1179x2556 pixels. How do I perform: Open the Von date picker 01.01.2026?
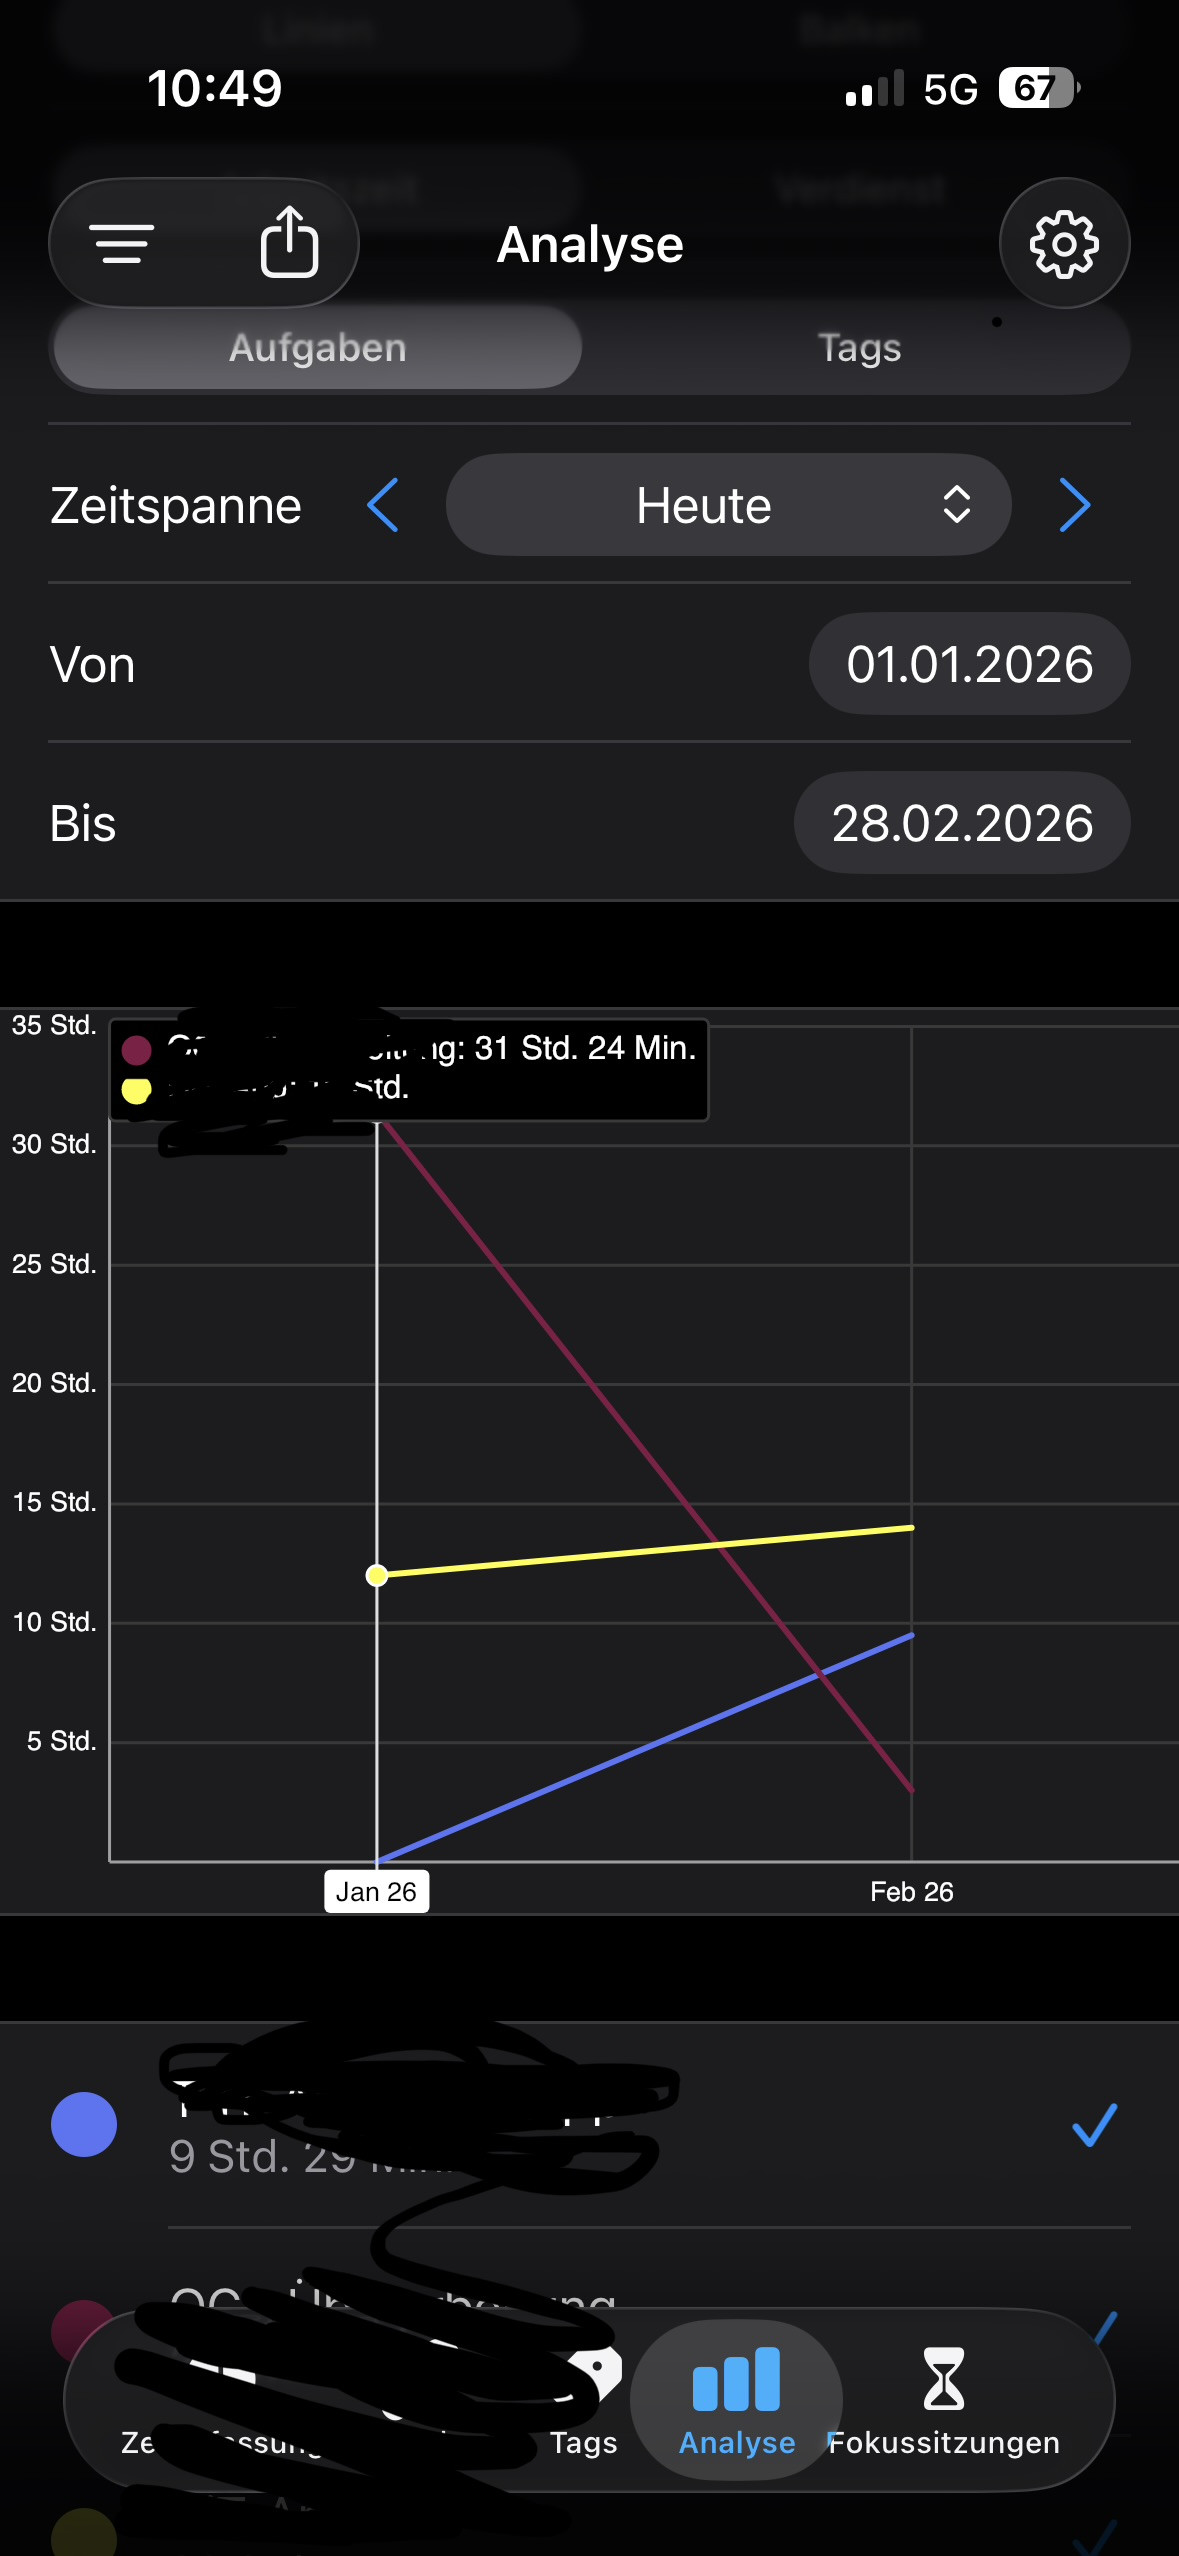(969, 664)
